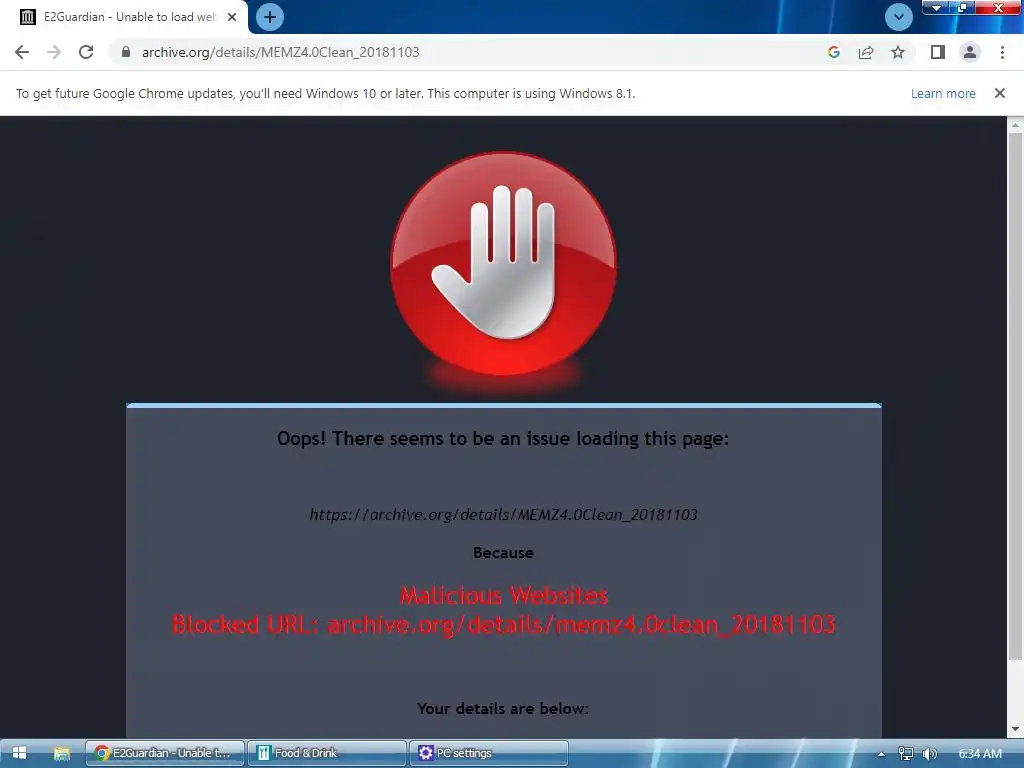
Task: Expand the tab search dropdown arrow
Action: [899, 17]
